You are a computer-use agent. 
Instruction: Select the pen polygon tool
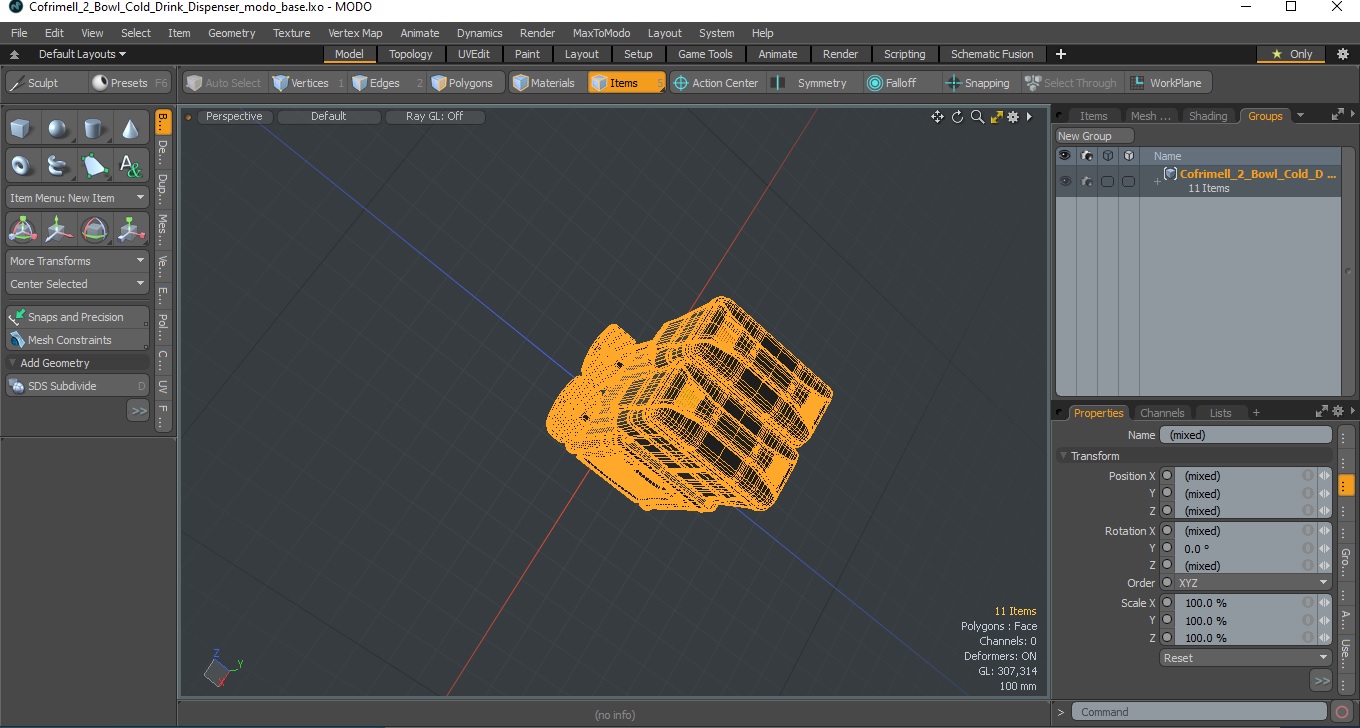94,166
